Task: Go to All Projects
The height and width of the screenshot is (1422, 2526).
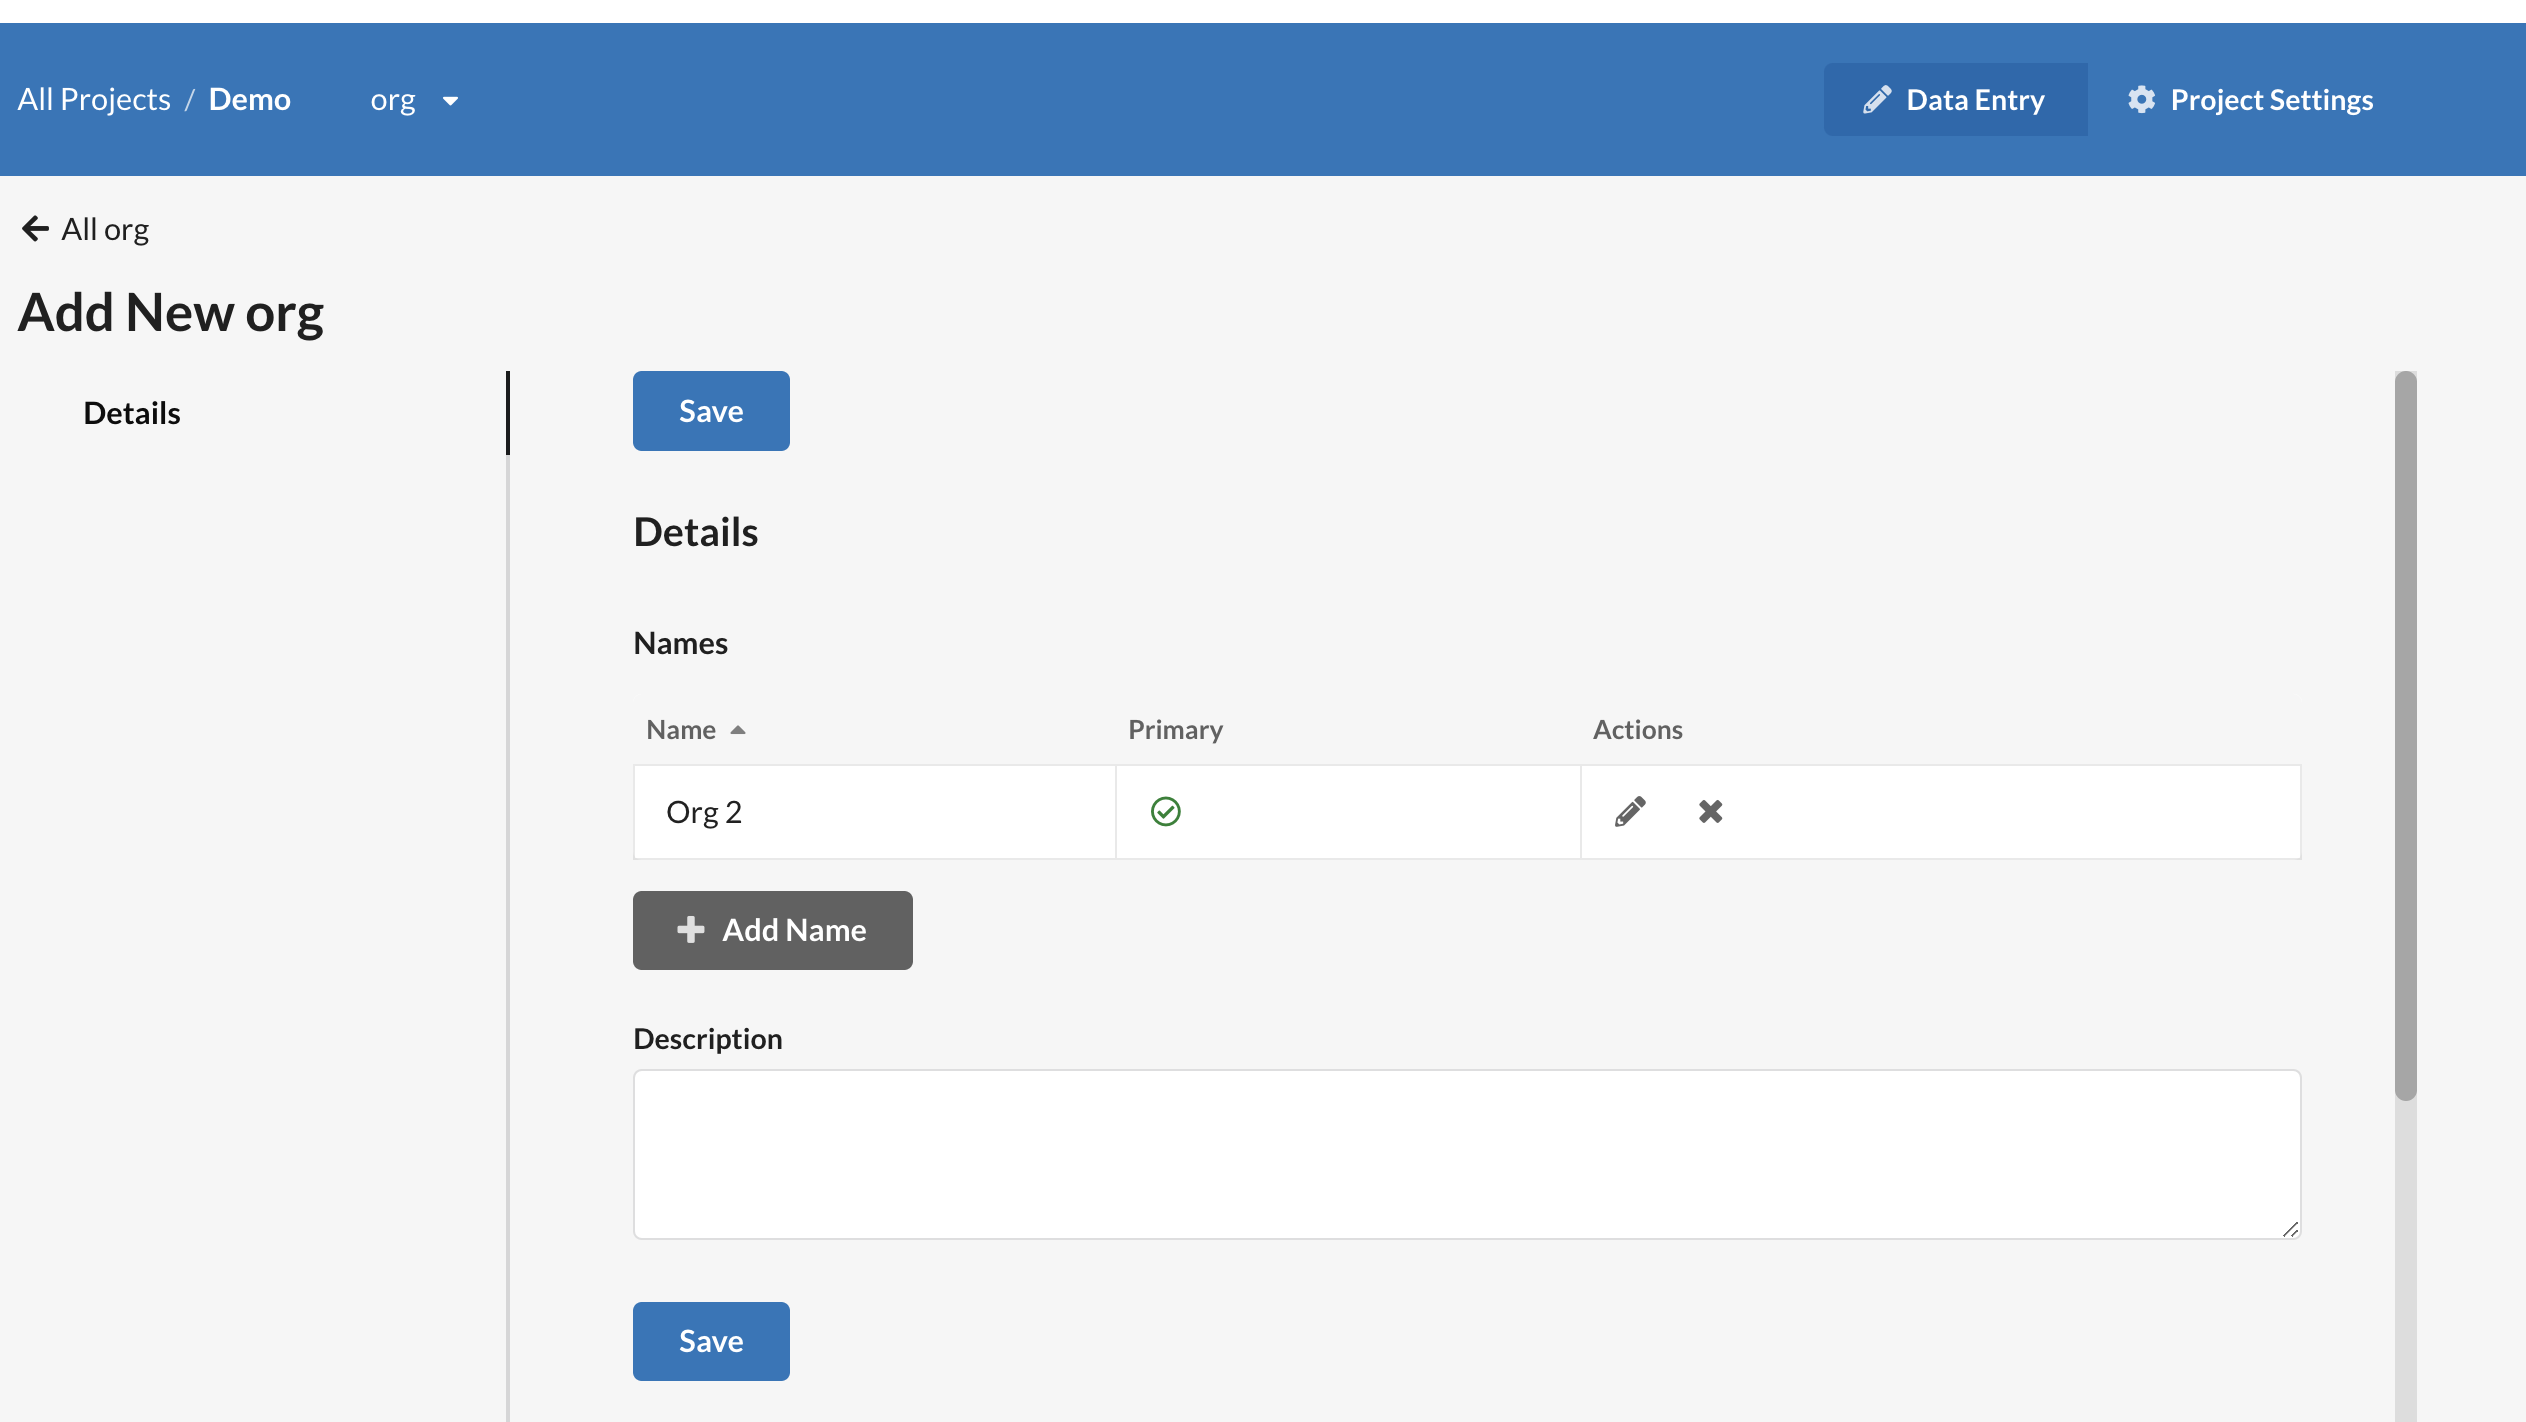Action: click(x=94, y=100)
